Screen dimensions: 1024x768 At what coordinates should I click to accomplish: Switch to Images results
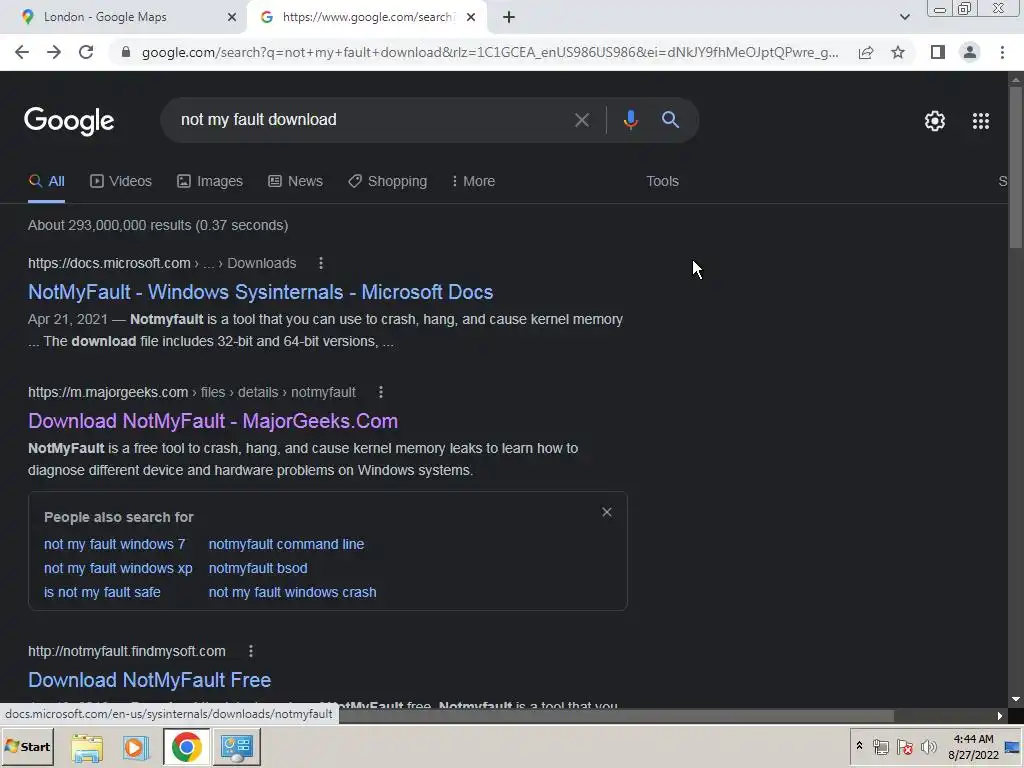click(210, 182)
